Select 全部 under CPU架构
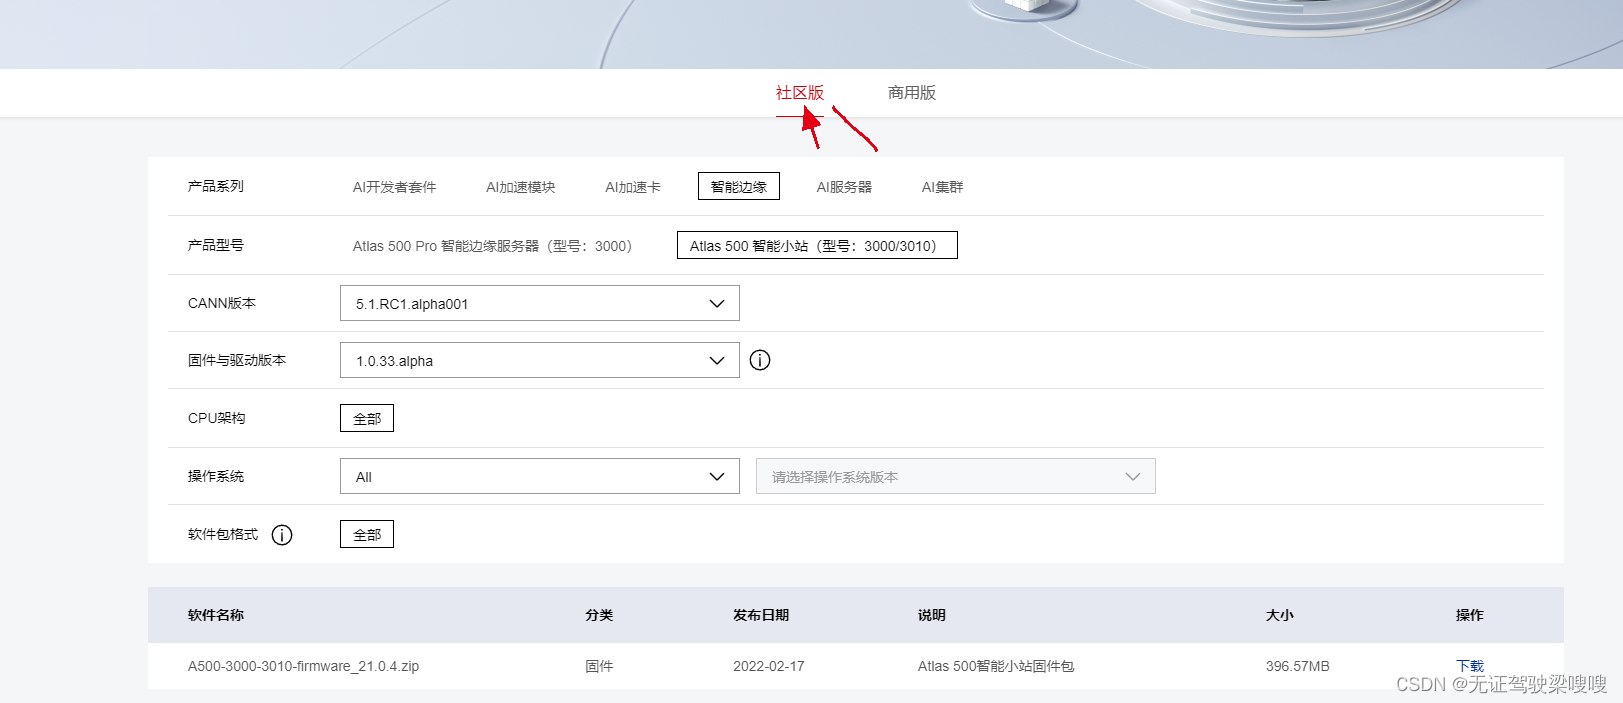1623x703 pixels. click(x=367, y=418)
